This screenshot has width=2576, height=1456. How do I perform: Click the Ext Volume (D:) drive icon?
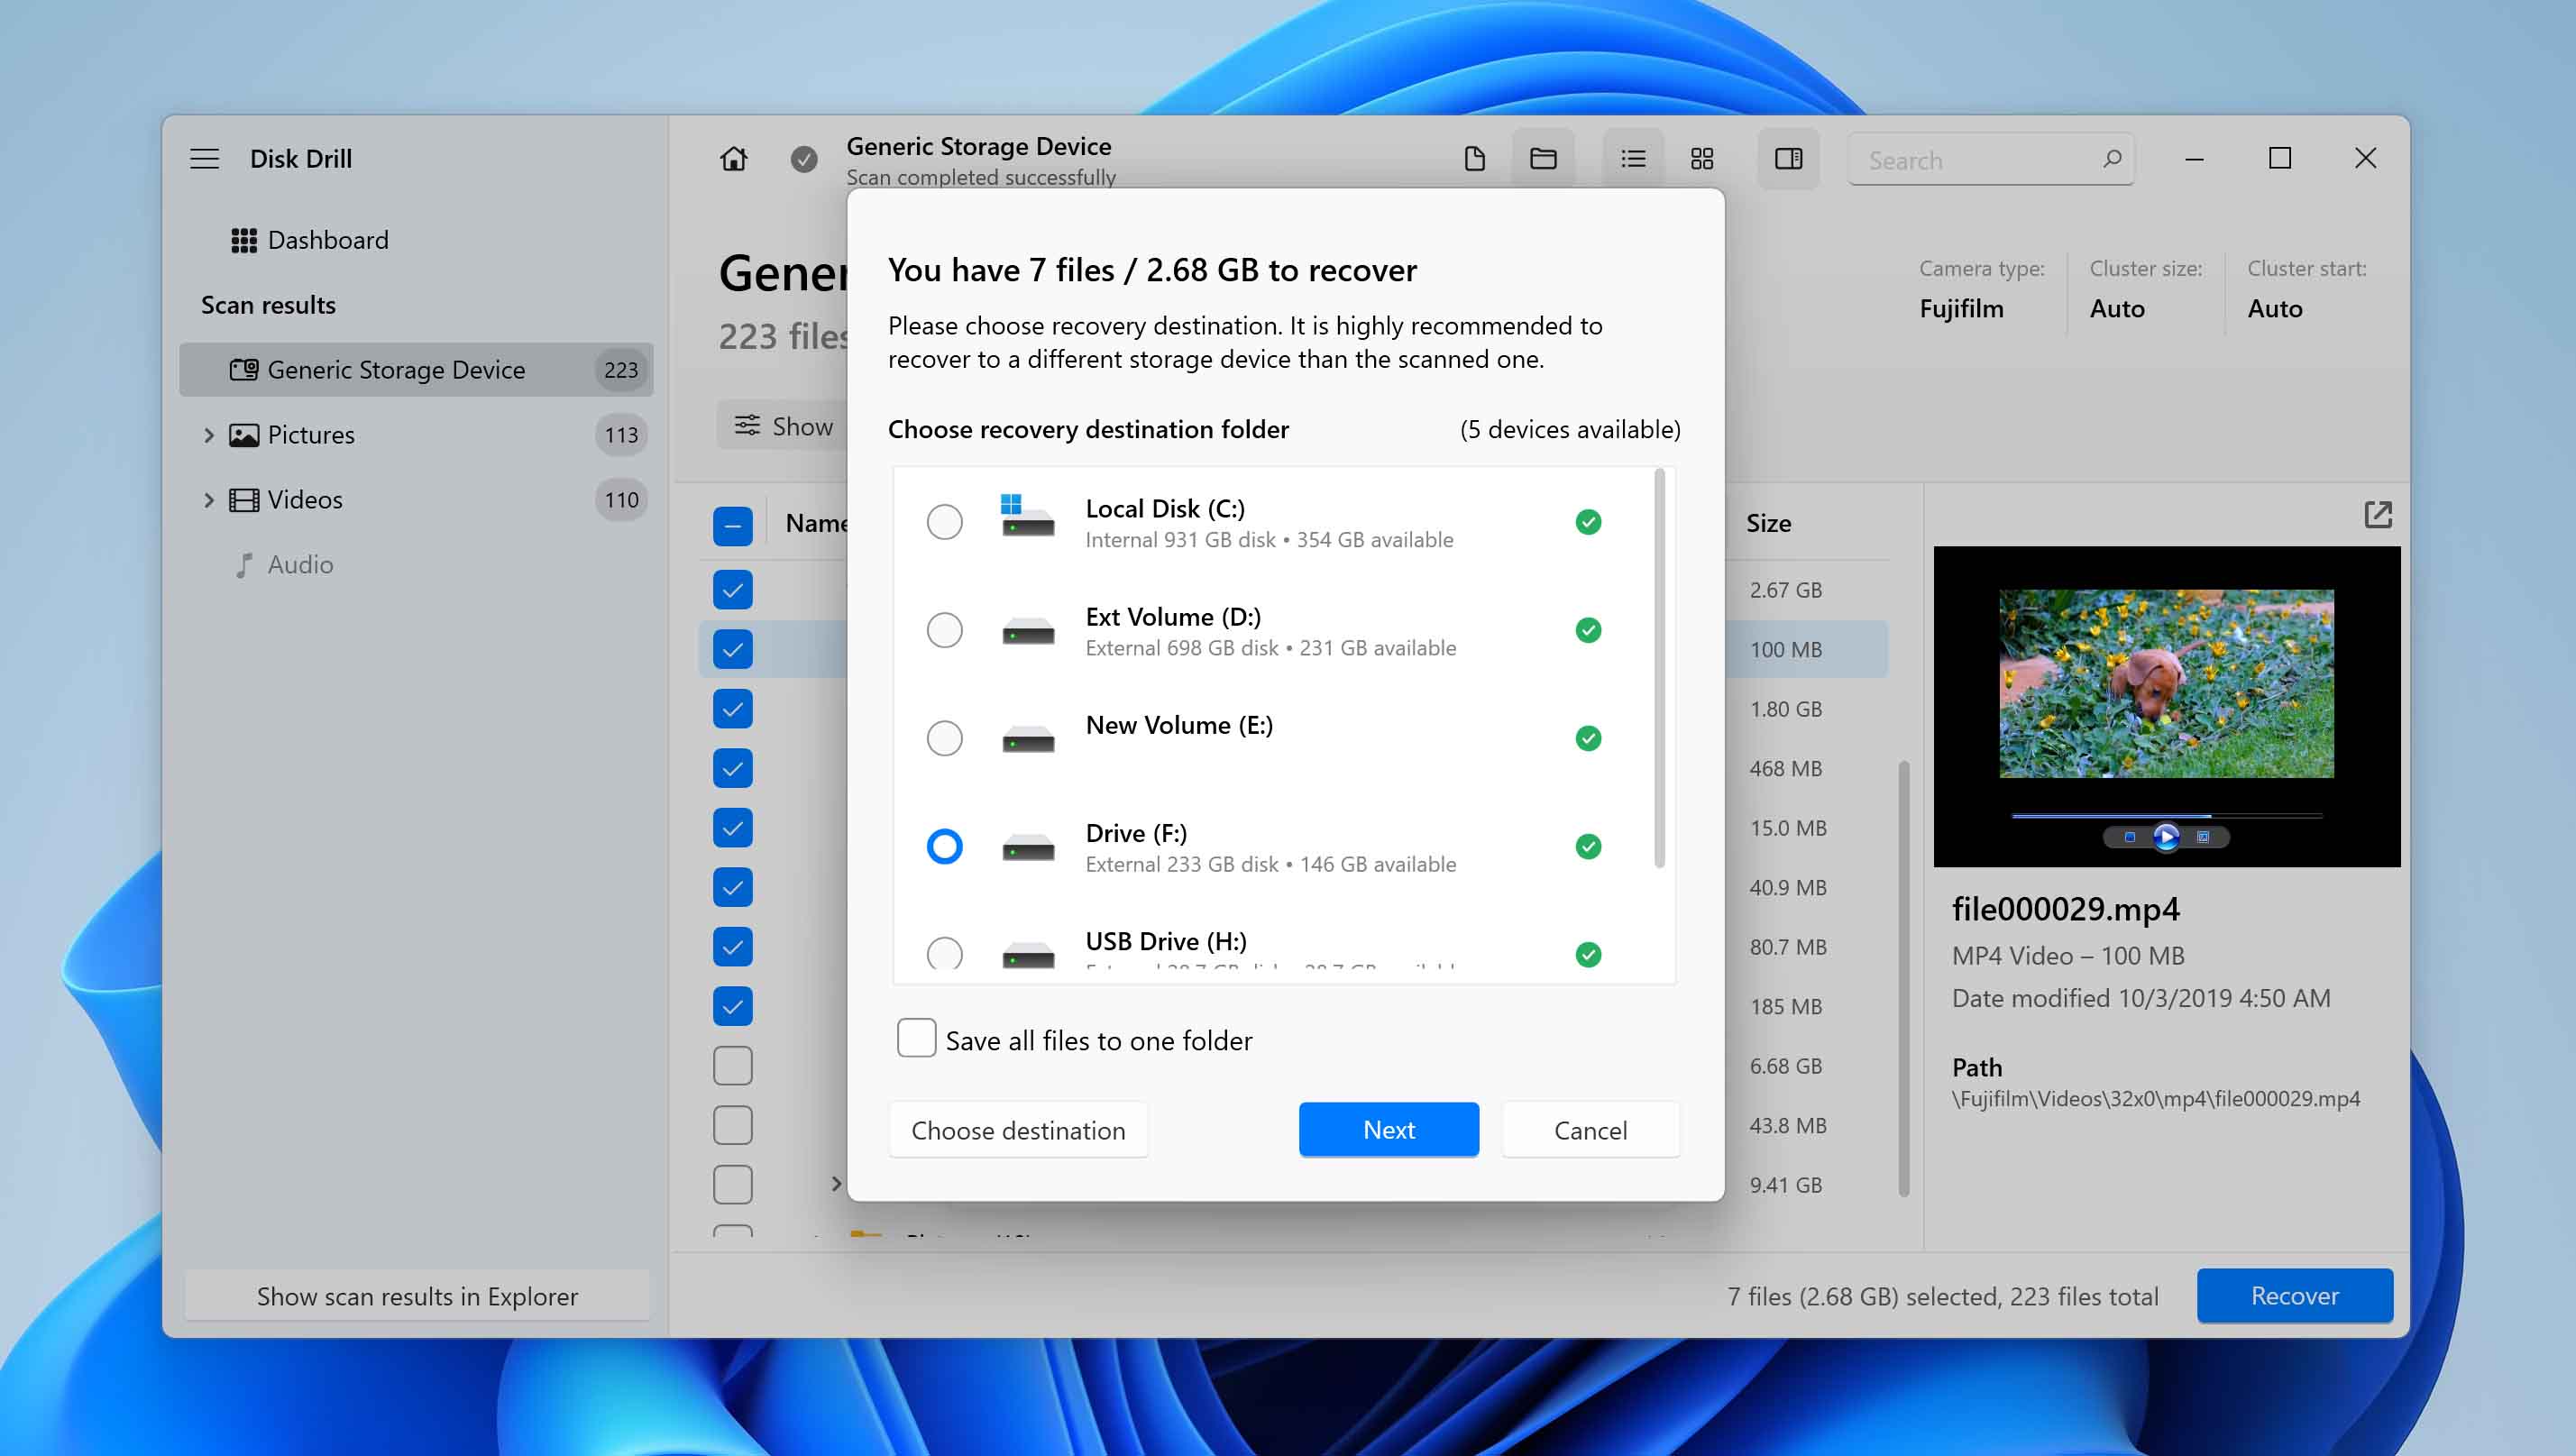click(1027, 632)
